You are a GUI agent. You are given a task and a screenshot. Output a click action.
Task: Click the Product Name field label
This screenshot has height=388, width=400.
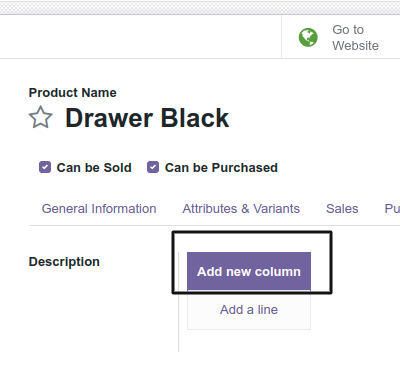coord(73,93)
